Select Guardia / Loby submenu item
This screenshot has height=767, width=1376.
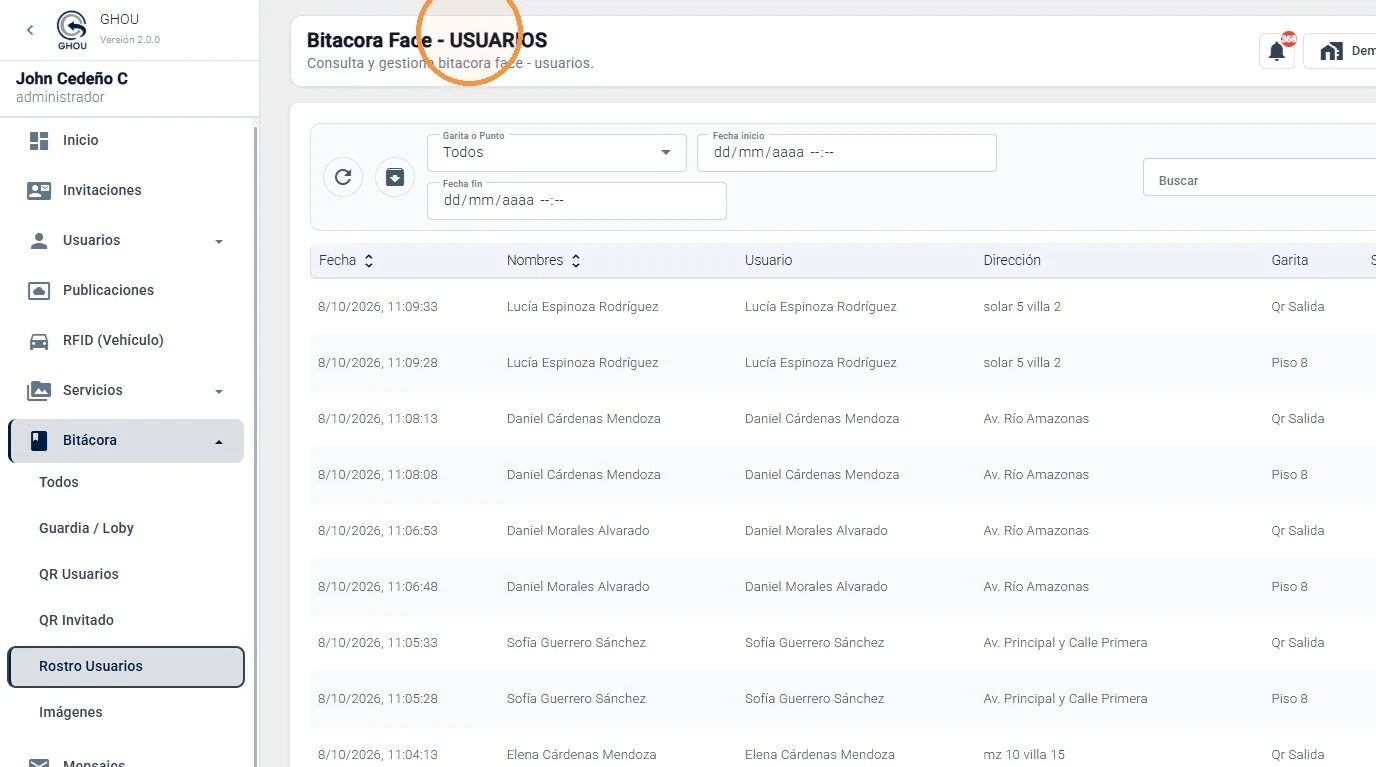pyautogui.click(x=86, y=528)
